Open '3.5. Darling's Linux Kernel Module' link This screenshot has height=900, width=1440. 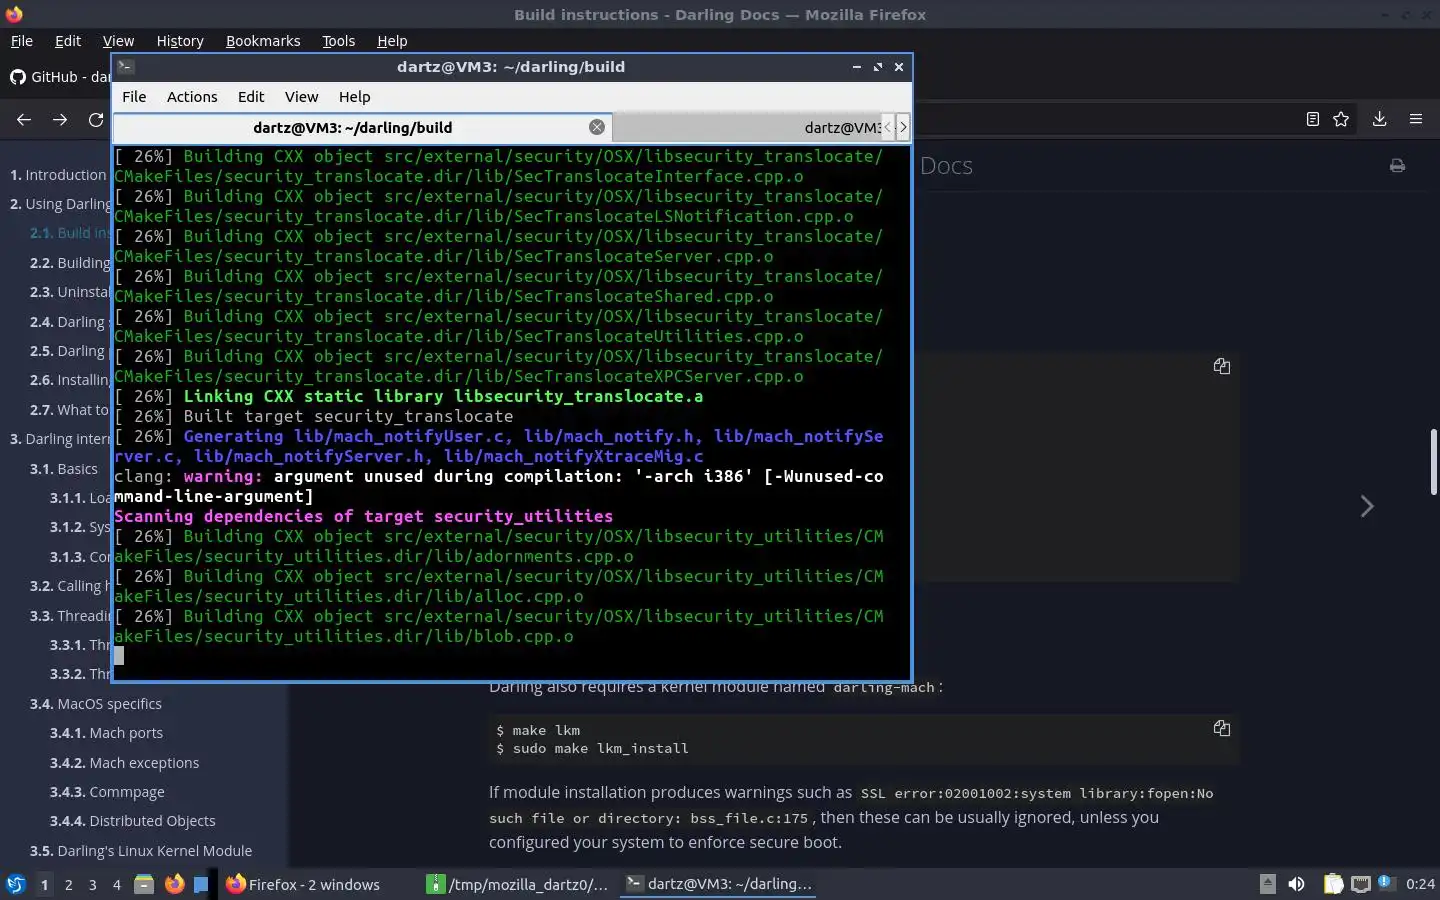coord(140,851)
